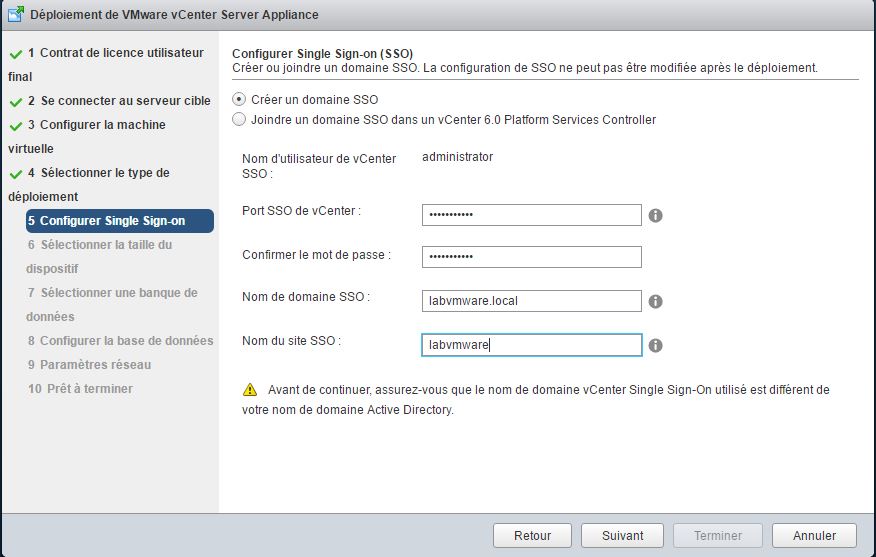Image resolution: width=876 pixels, height=557 pixels.
Task: Click the green checkmark of step 3
Action: [x=16, y=126]
